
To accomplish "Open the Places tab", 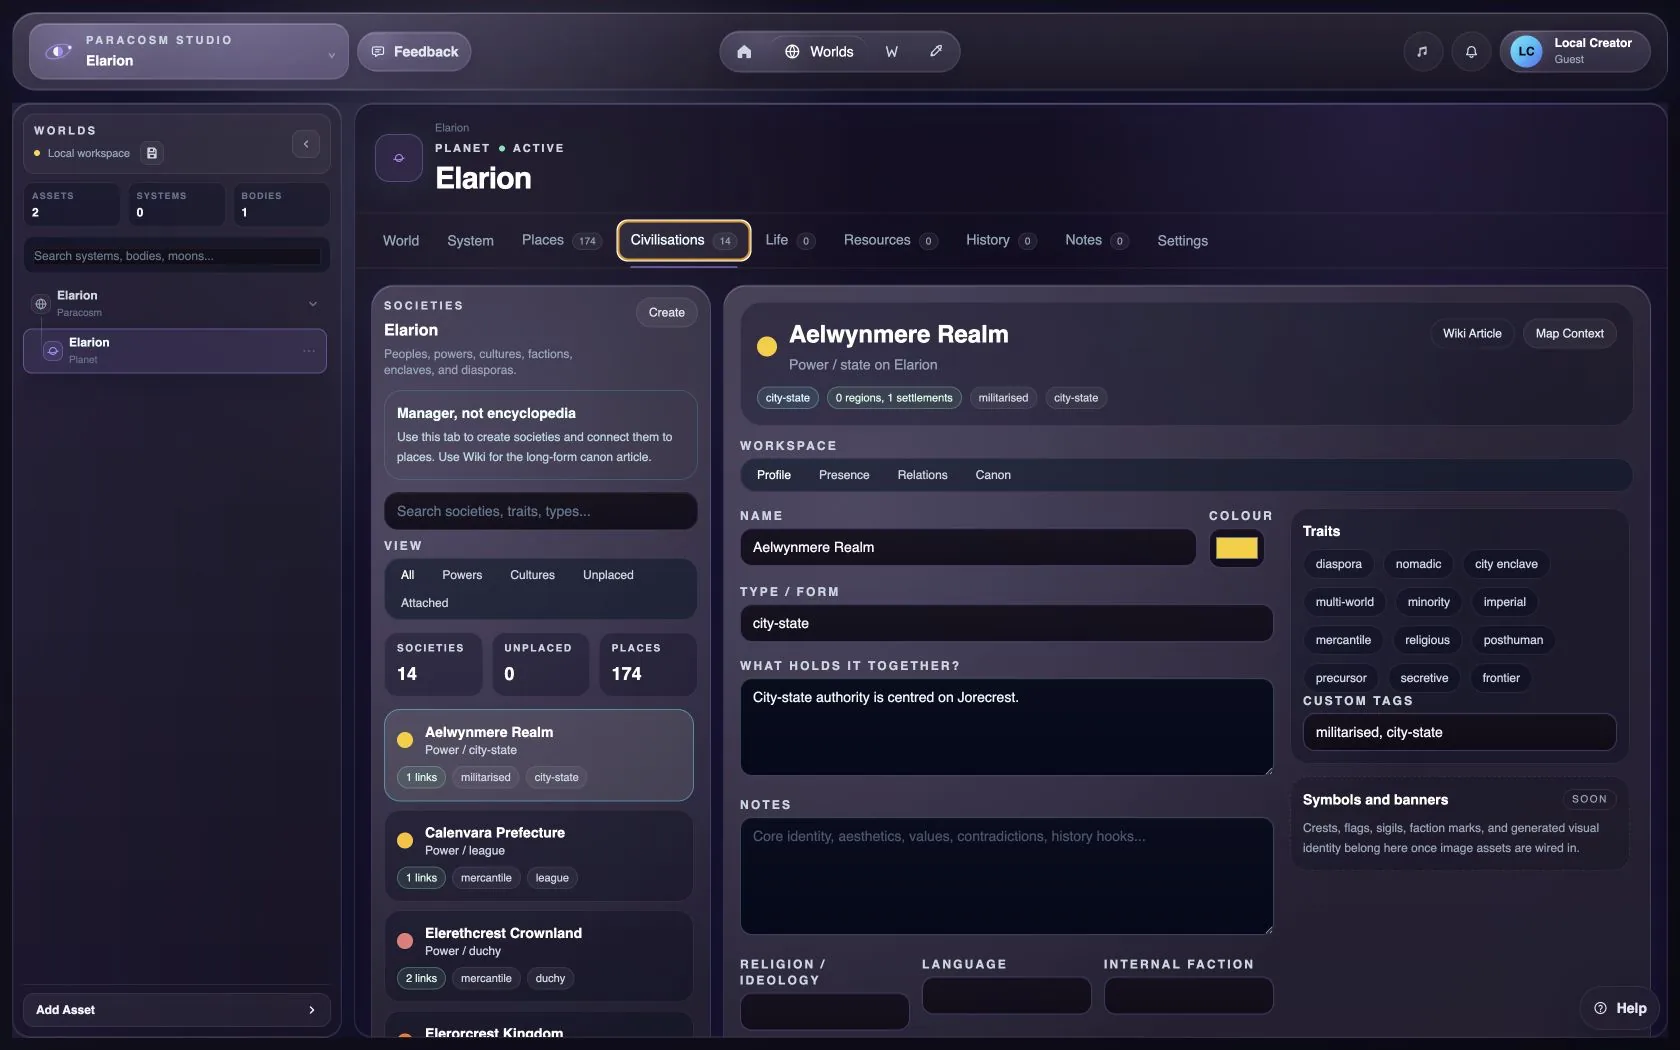I will [x=561, y=241].
